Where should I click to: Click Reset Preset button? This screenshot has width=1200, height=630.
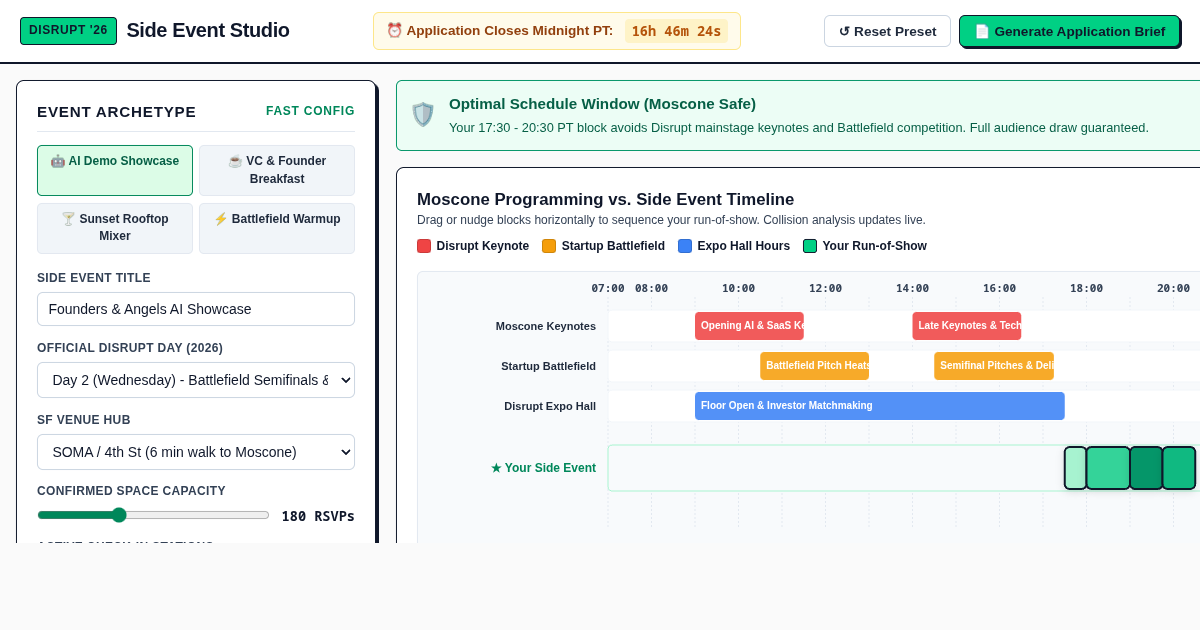887,31
